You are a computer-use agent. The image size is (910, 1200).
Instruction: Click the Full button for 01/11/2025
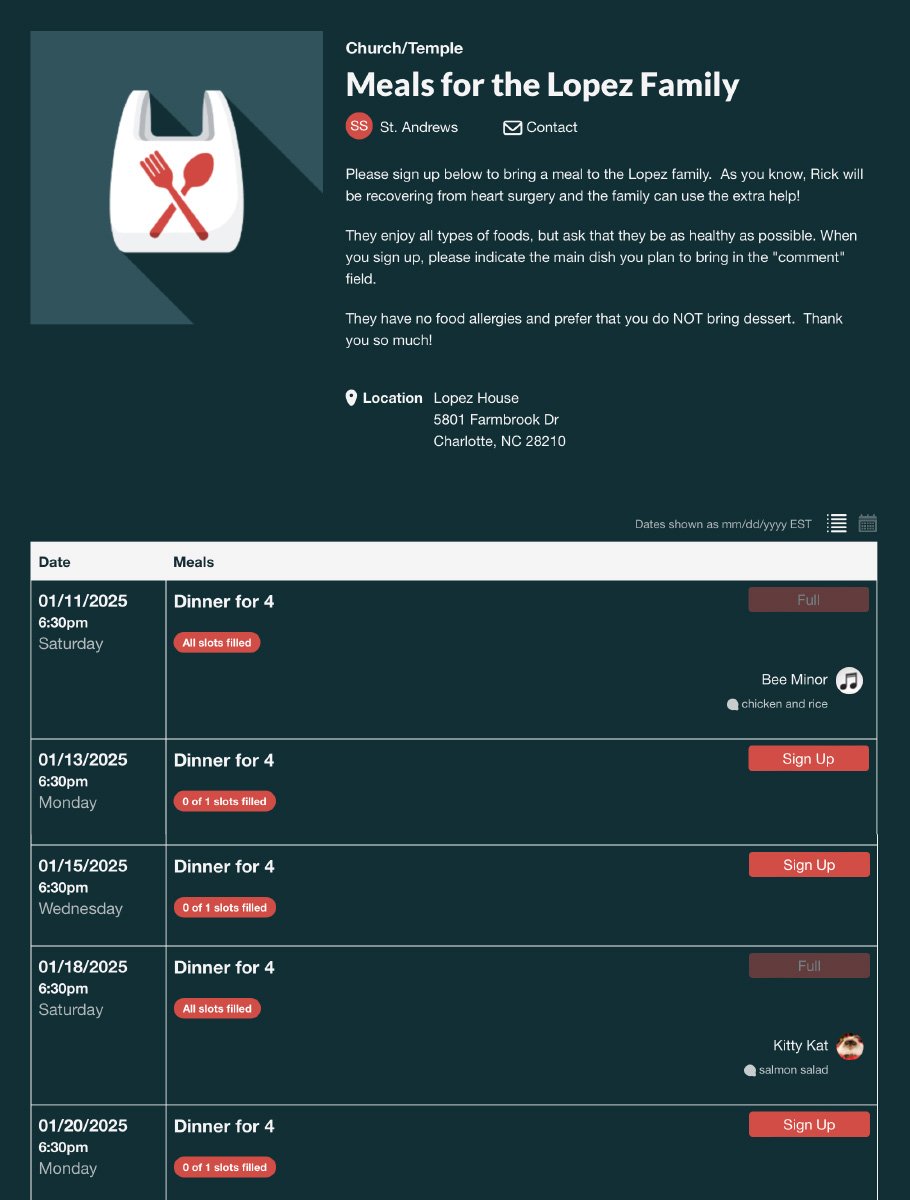(x=808, y=600)
